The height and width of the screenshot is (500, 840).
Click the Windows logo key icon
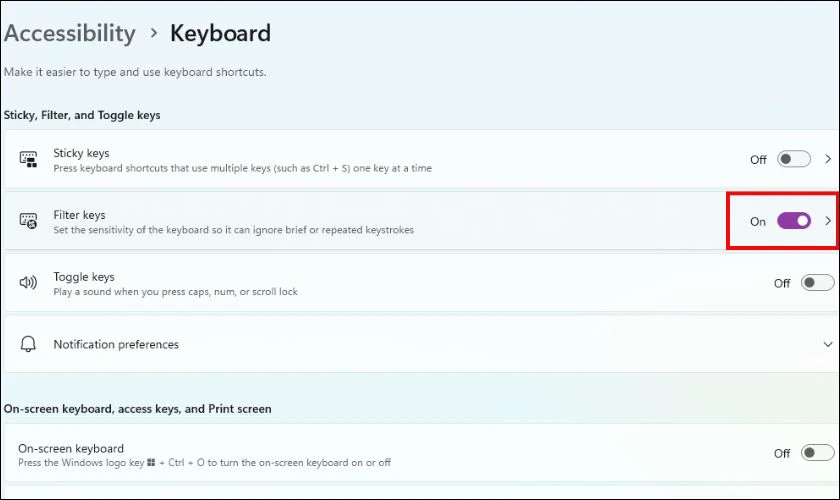[x=151, y=462]
